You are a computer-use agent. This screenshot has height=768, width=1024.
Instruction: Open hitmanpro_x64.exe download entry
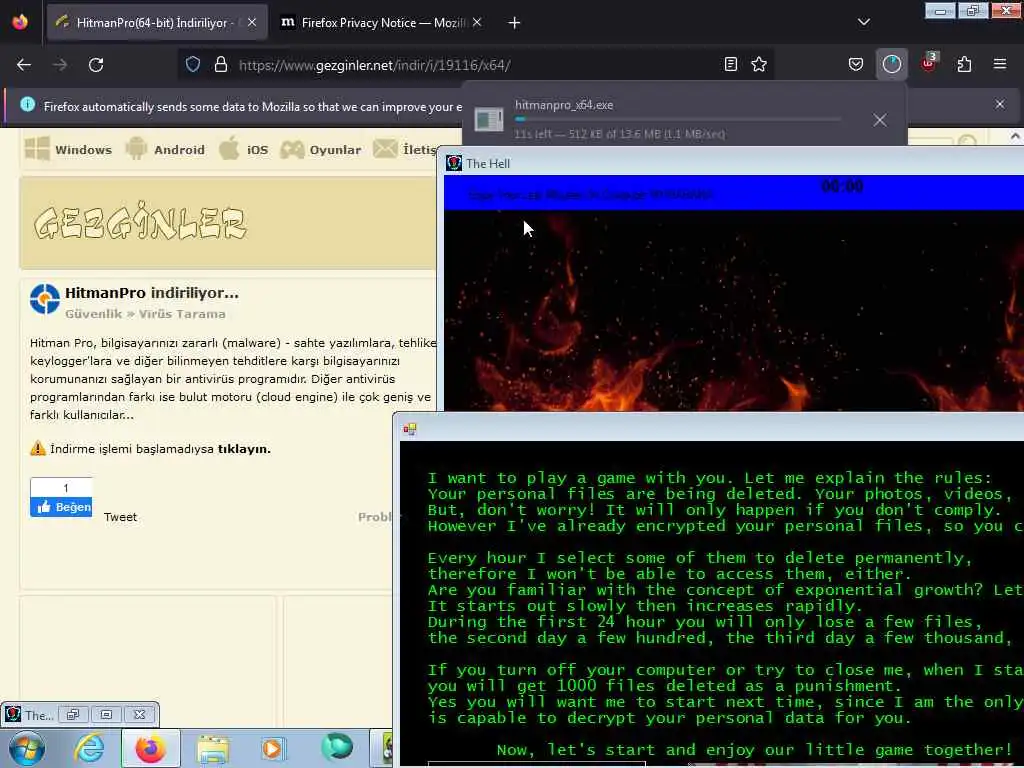[x=684, y=119]
